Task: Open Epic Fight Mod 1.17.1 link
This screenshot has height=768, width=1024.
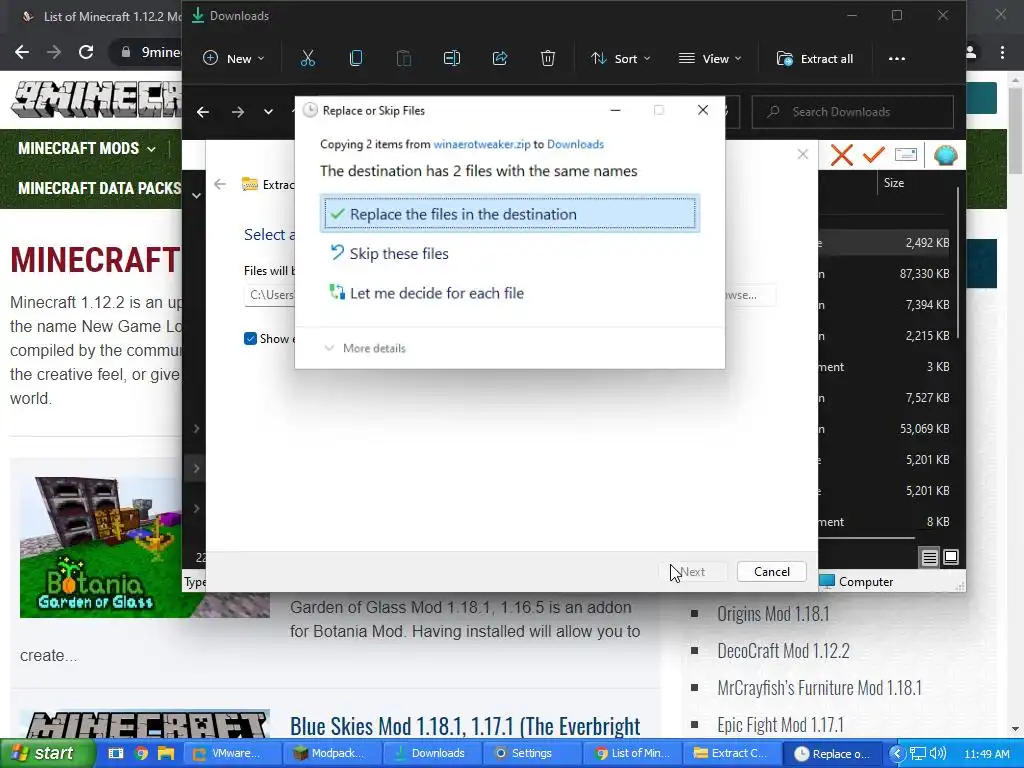Action: click(x=780, y=724)
